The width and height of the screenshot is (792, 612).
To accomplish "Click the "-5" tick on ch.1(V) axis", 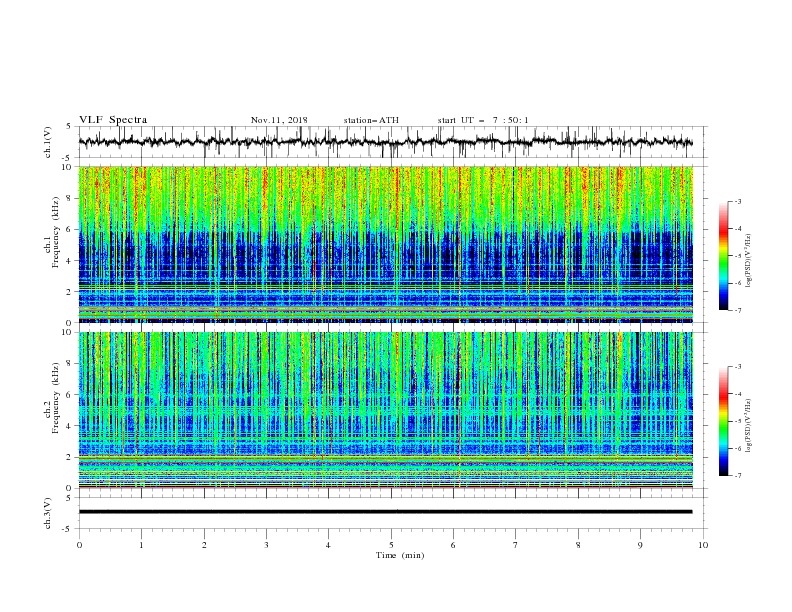I will click(68, 158).
